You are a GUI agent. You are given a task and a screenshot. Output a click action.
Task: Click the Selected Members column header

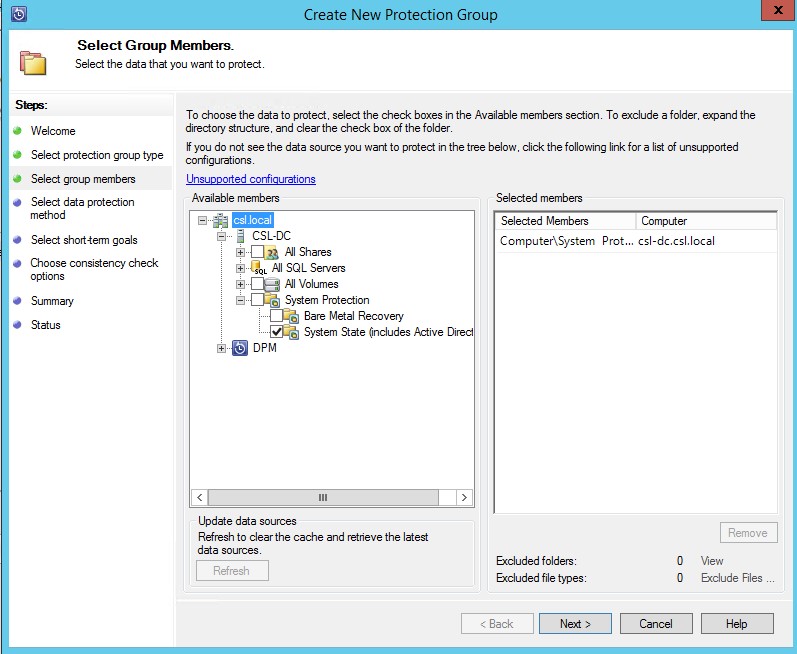(x=565, y=221)
